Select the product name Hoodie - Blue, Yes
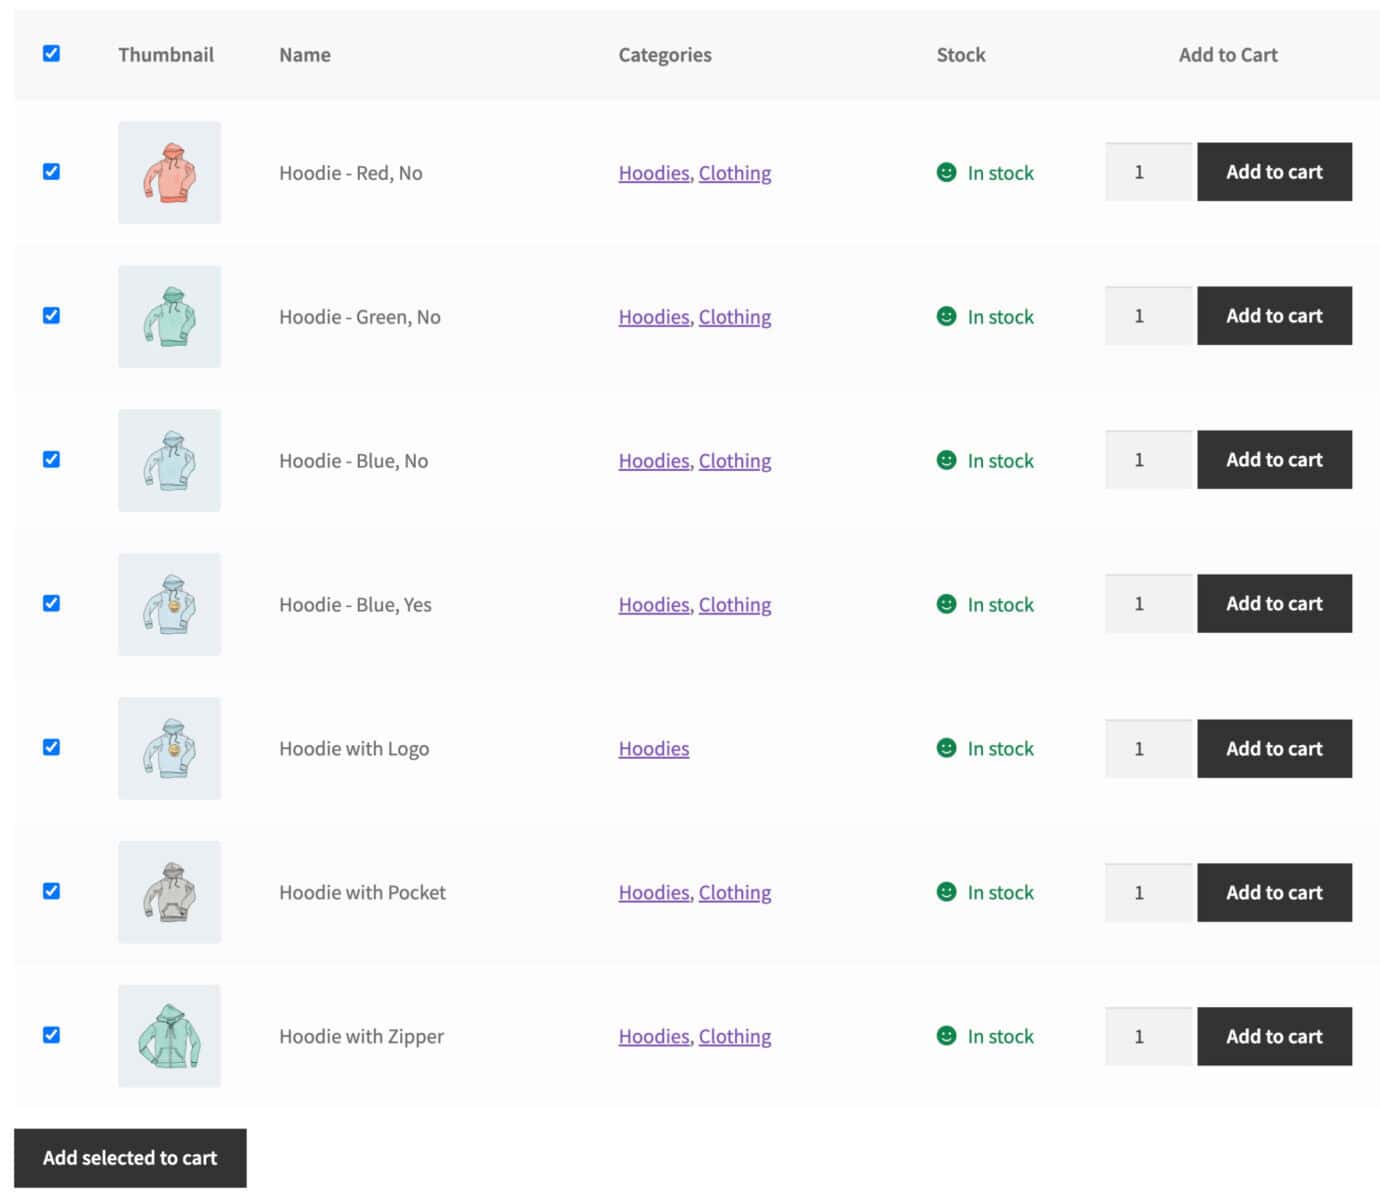 click(355, 605)
